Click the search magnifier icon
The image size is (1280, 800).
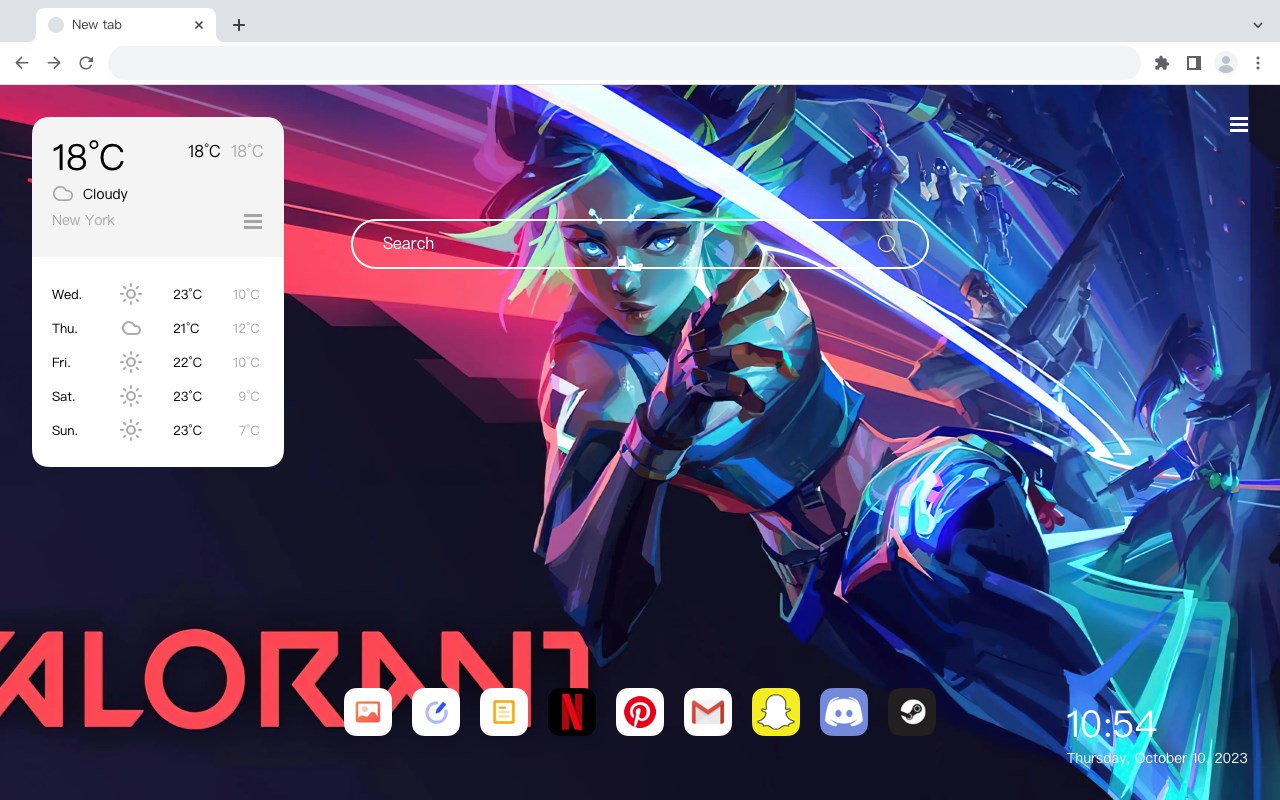click(x=887, y=244)
